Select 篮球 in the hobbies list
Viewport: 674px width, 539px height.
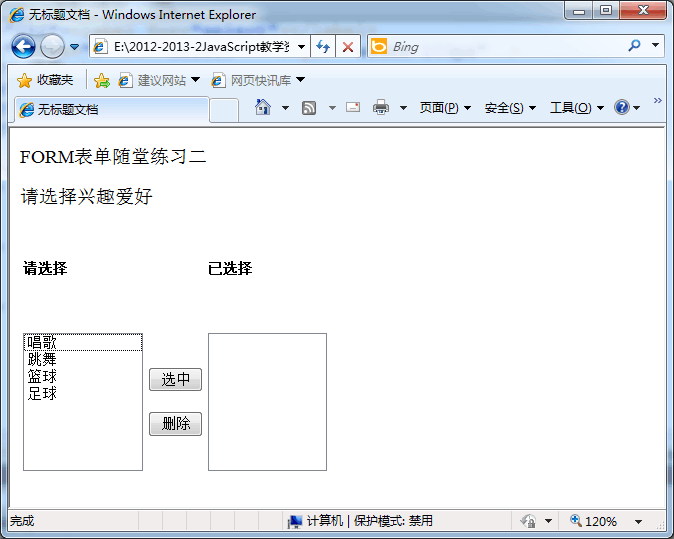click(83, 377)
